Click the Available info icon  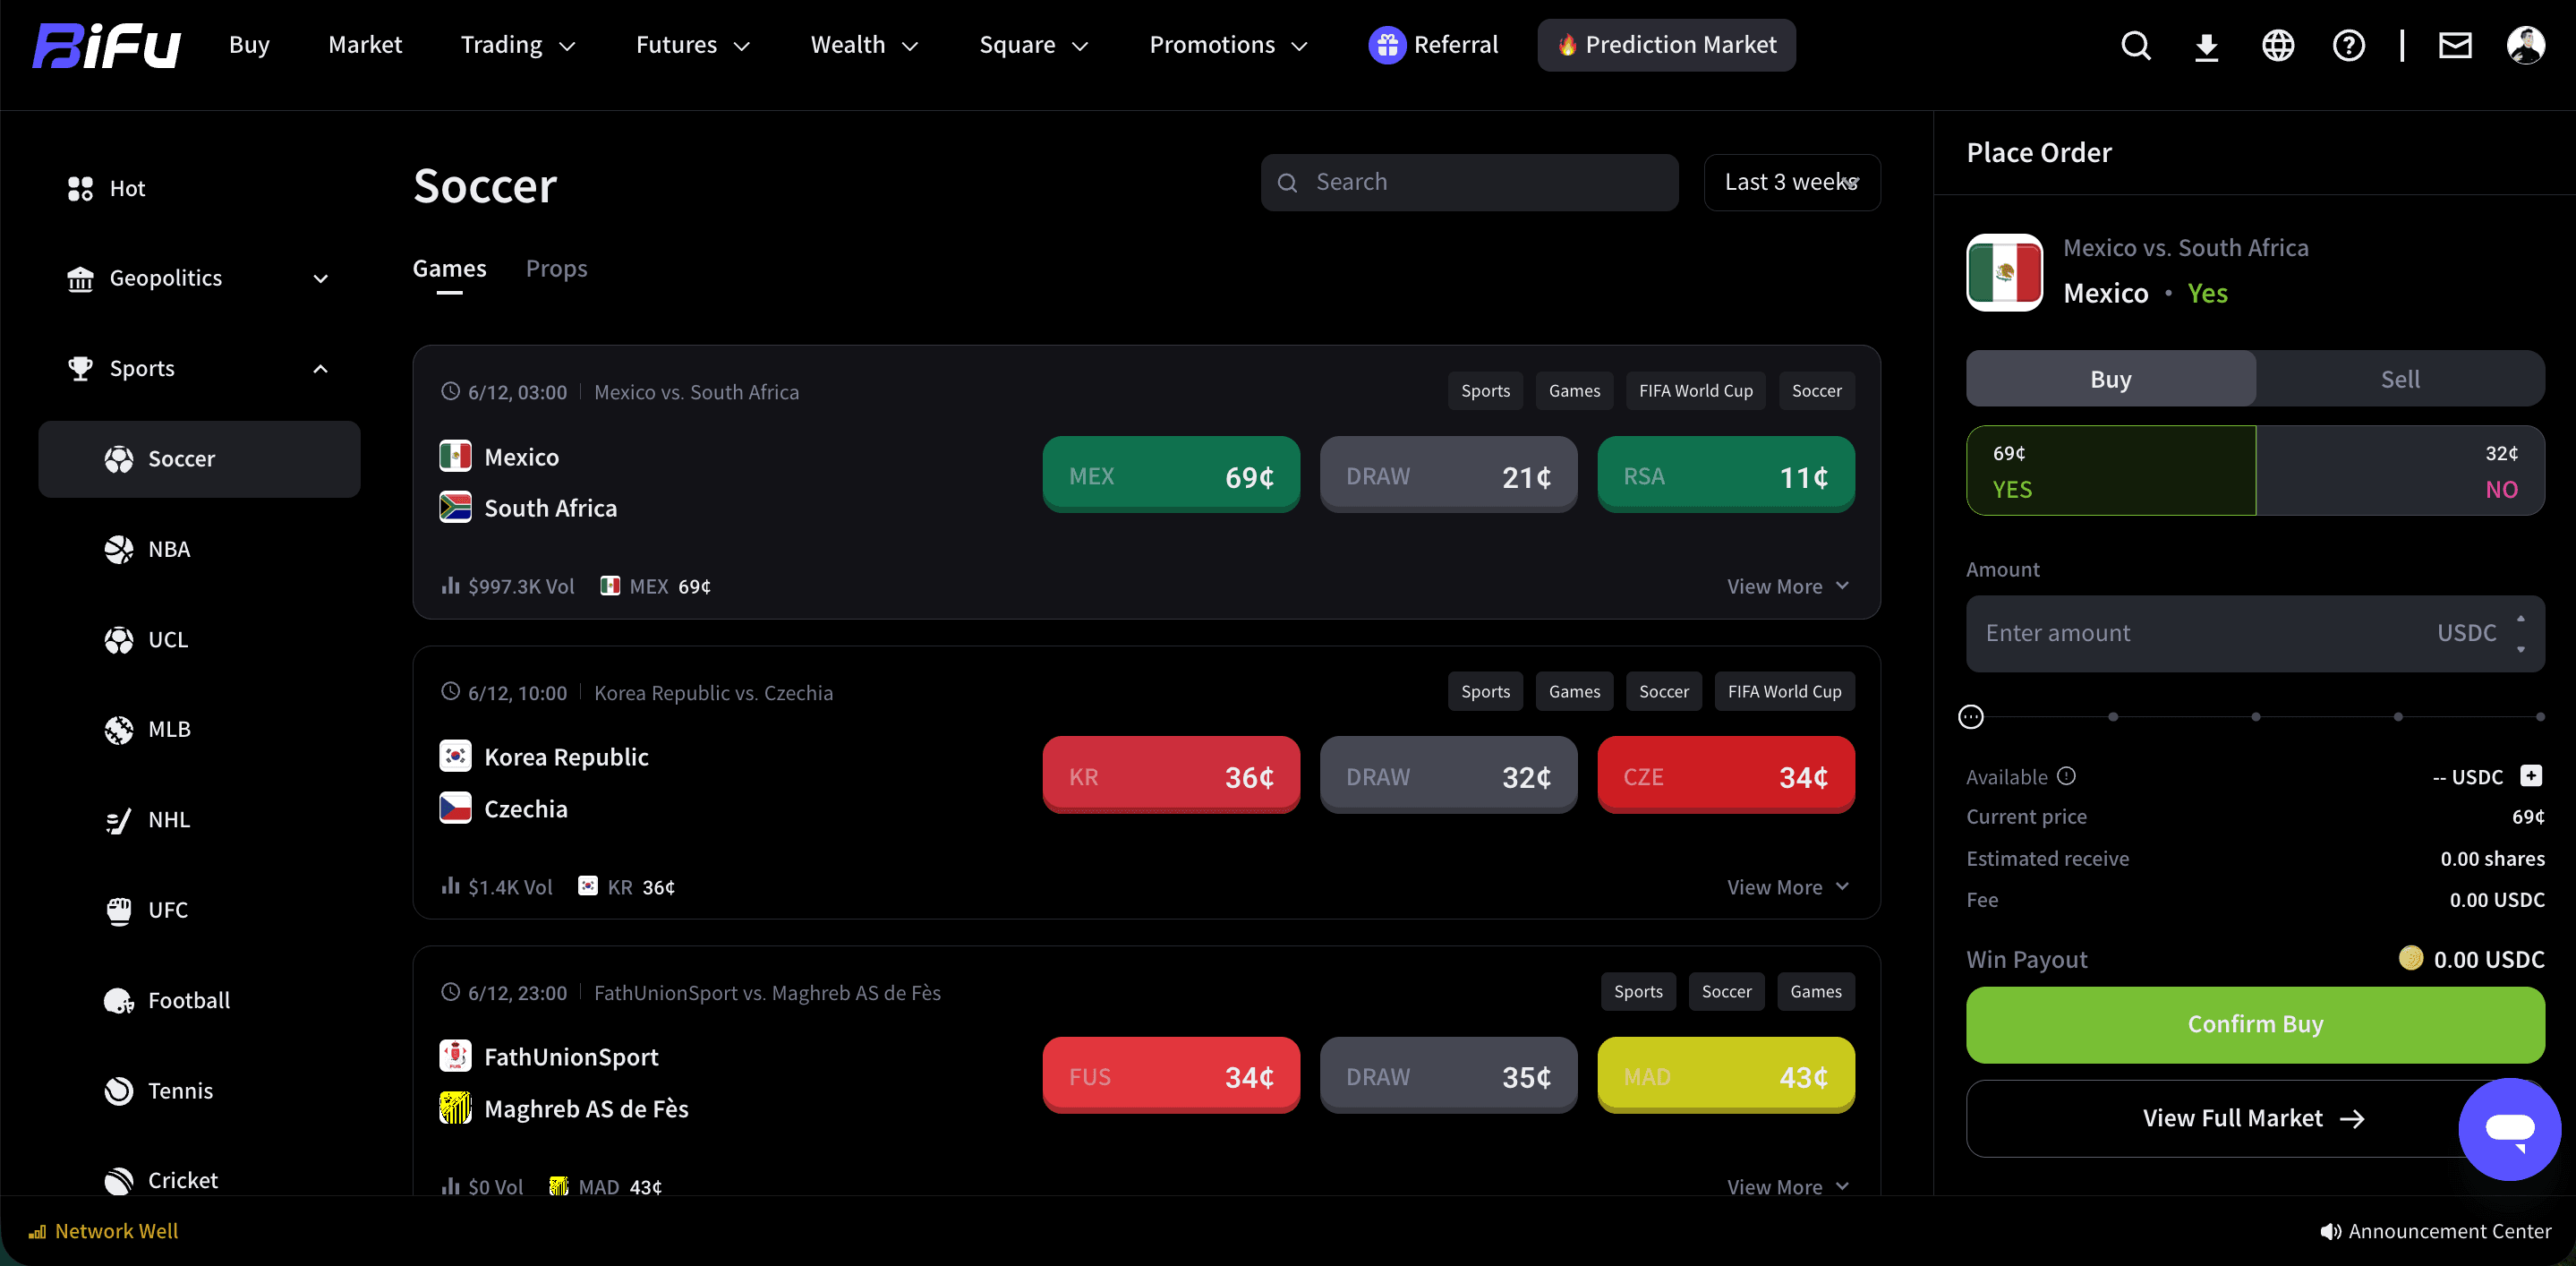point(2067,776)
